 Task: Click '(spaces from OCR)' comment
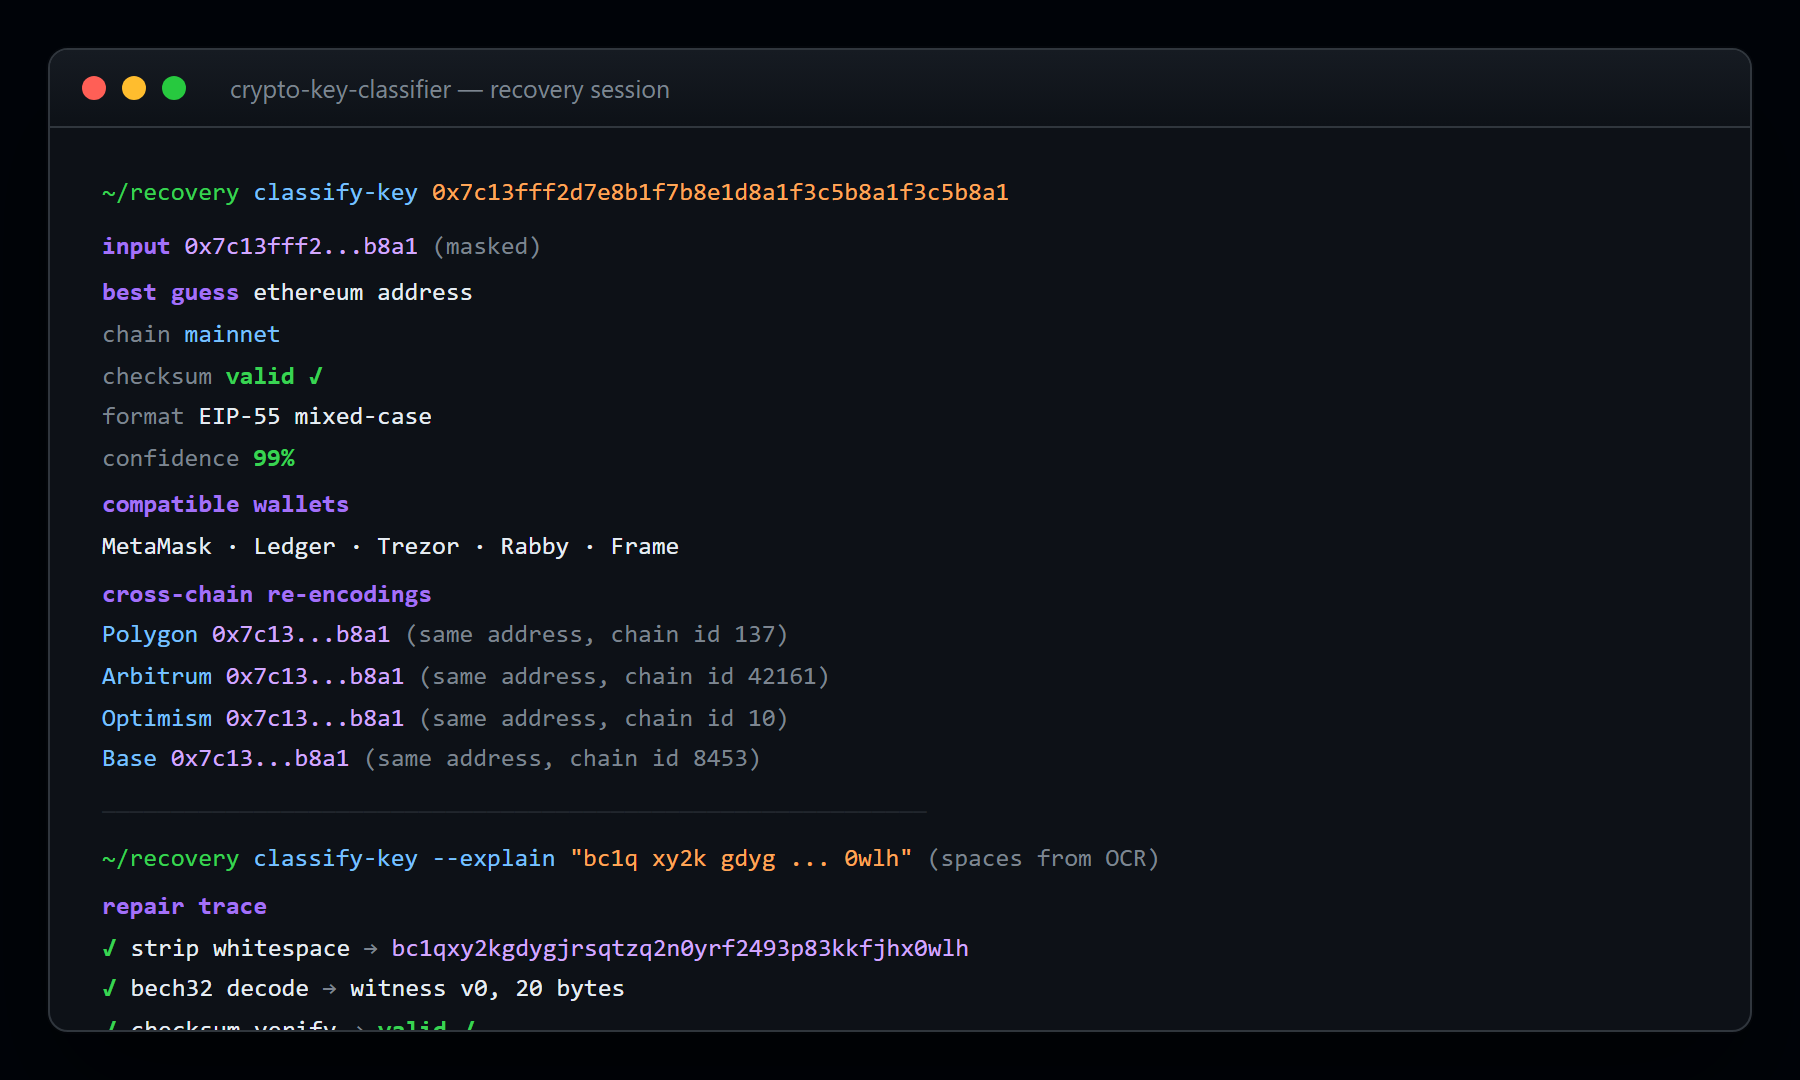pos(1043,858)
